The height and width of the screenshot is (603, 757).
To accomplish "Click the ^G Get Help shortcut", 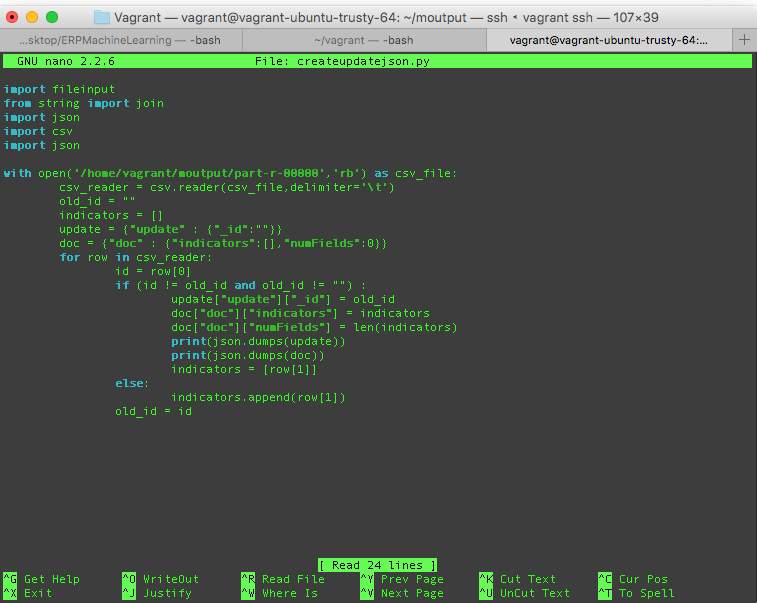I will click(x=42, y=579).
